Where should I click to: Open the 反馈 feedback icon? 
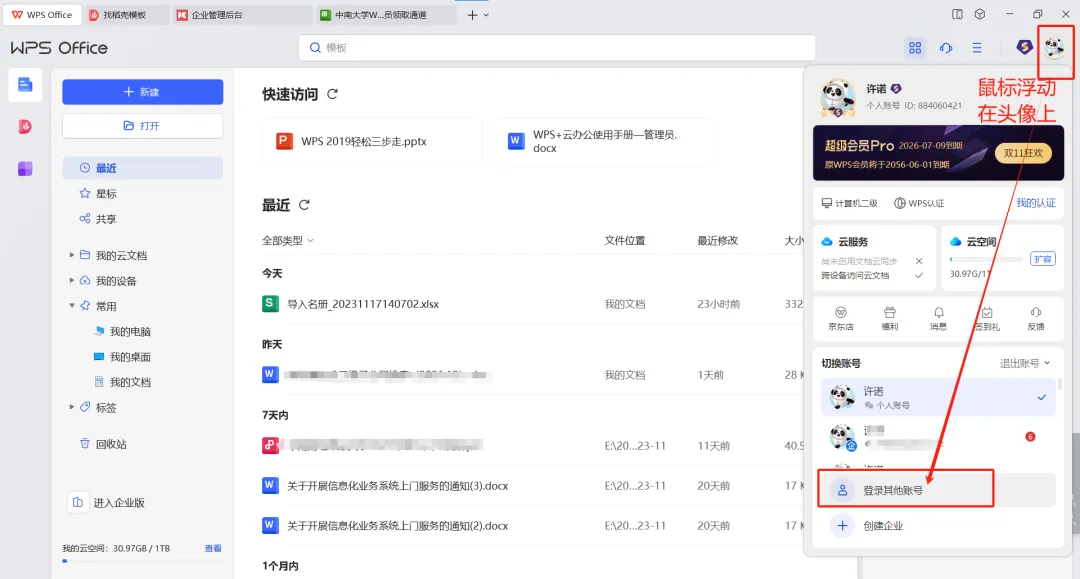[1035, 319]
